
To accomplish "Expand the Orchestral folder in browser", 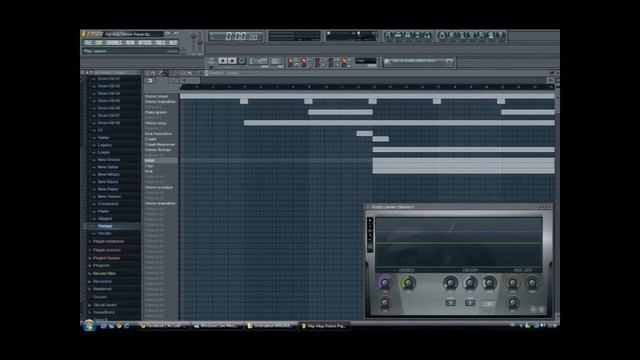I will [108, 204].
